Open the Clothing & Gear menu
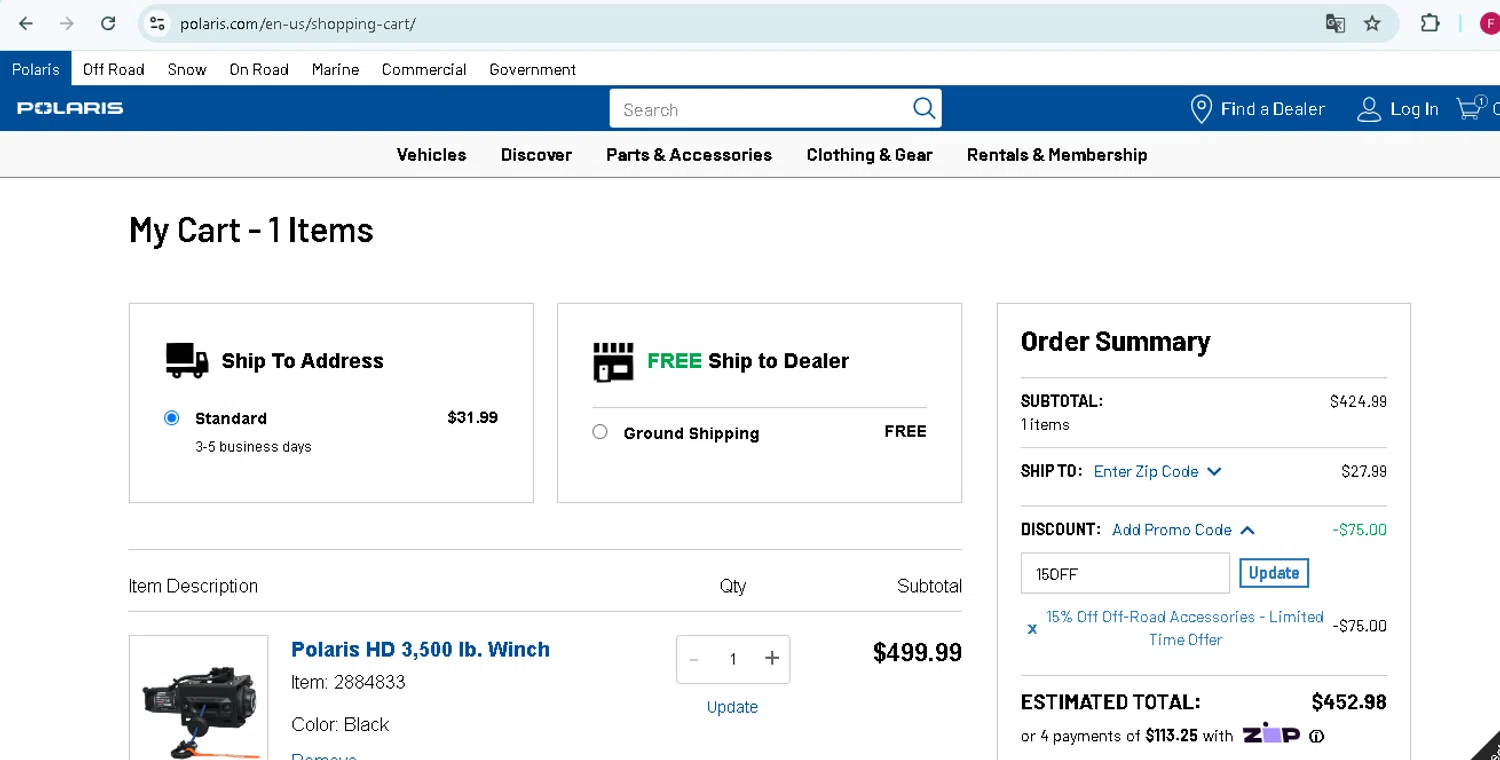The height and width of the screenshot is (760, 1500). (x=869, y=155)
